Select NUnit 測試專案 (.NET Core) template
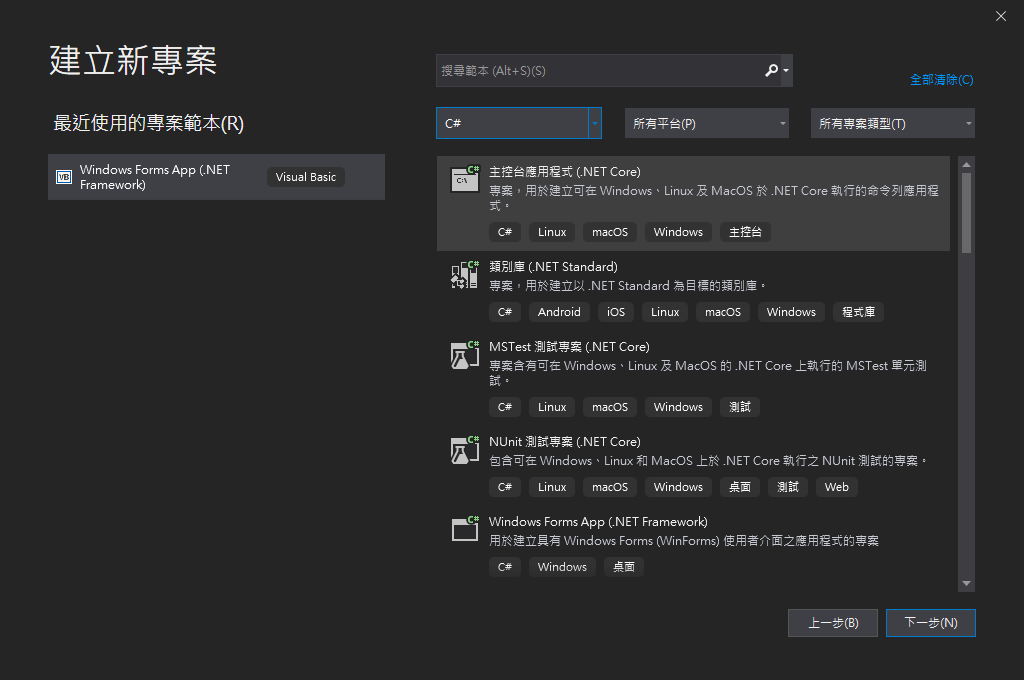The height and width of the screenshot is (680, 1024). [x=693, y=464]
